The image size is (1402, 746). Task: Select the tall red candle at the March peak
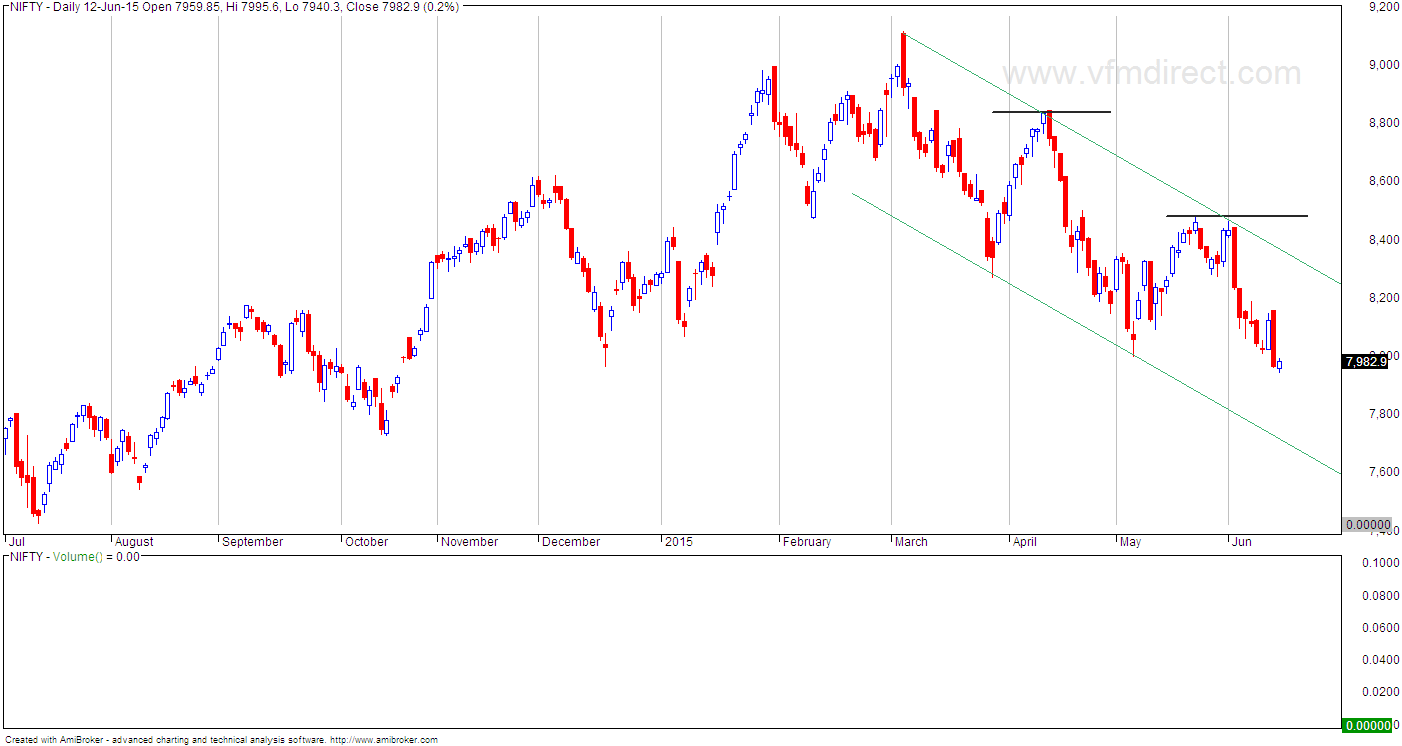pyautogui.click(x=905, y=60)
